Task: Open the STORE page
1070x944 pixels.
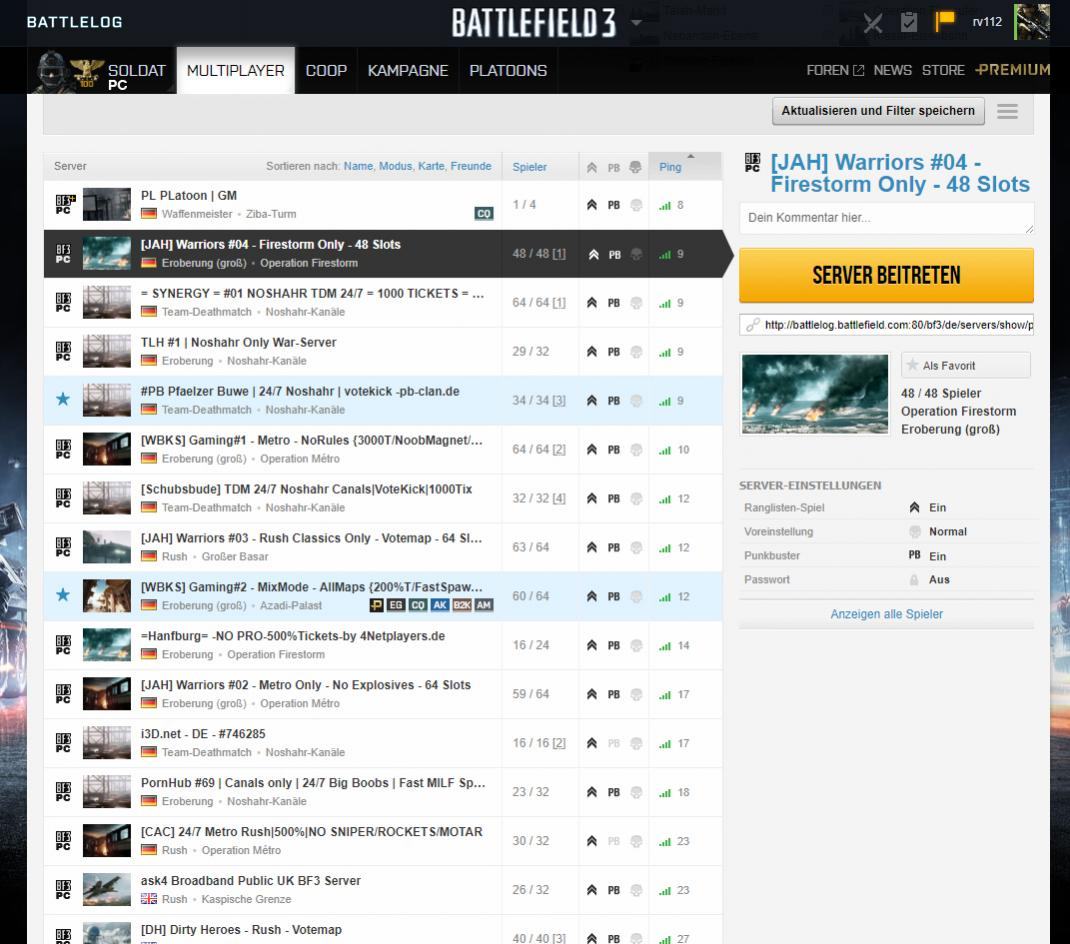Action: pyautogui.click(x=943, y=70)
